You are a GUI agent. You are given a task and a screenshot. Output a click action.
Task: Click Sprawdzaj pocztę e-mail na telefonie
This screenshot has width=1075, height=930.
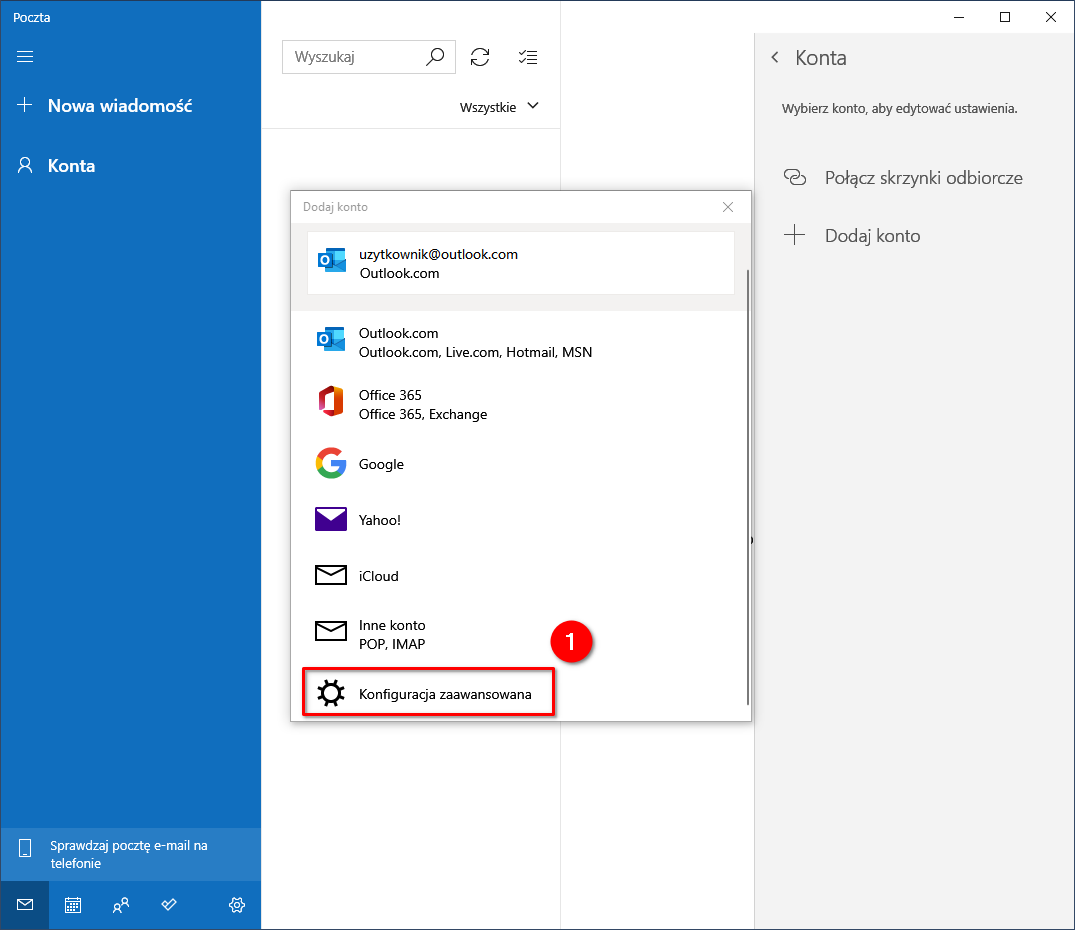[130, 854]
